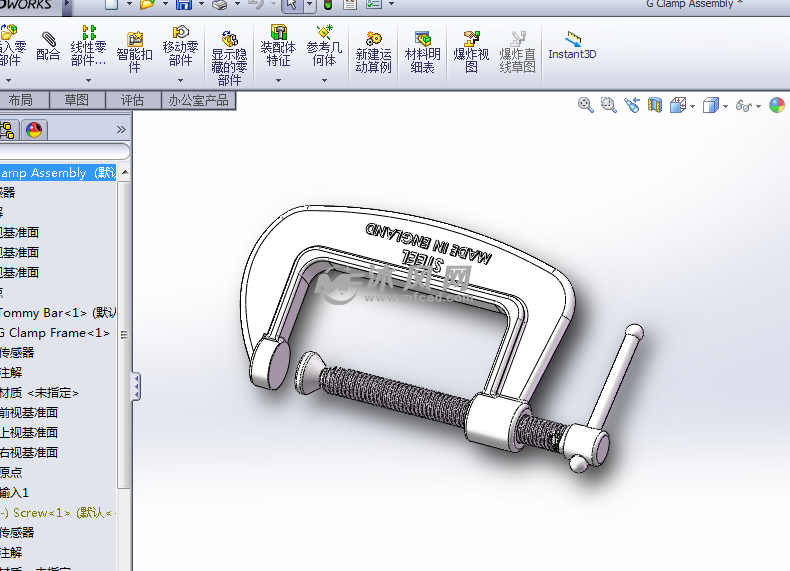Select 右视基准面 plane in tree

click(x=29, y=453)
